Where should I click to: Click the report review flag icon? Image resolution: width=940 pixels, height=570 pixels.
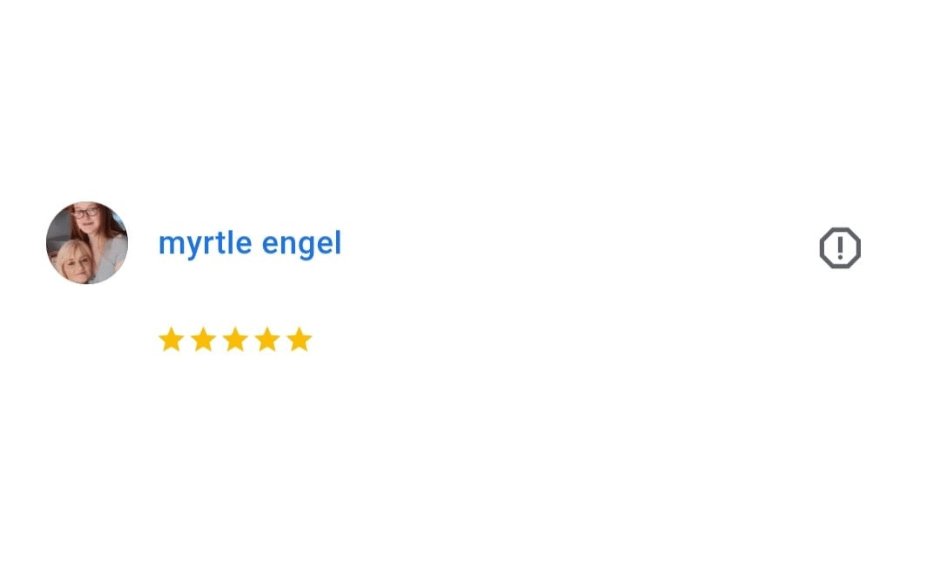coord(840,248)
